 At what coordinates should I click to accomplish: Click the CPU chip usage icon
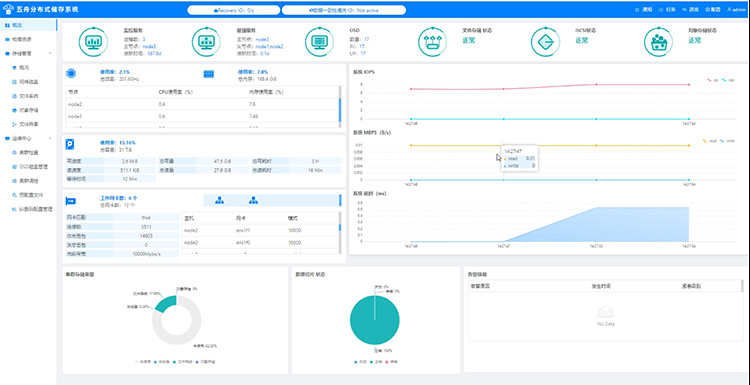point(71,74)
